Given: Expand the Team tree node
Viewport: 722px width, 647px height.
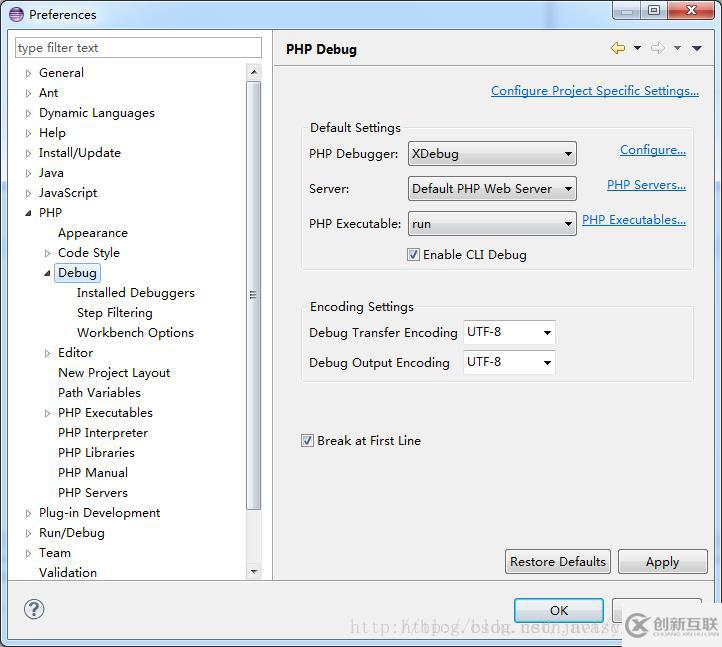Looking at the screenshot, I should (x=29, y=553).
